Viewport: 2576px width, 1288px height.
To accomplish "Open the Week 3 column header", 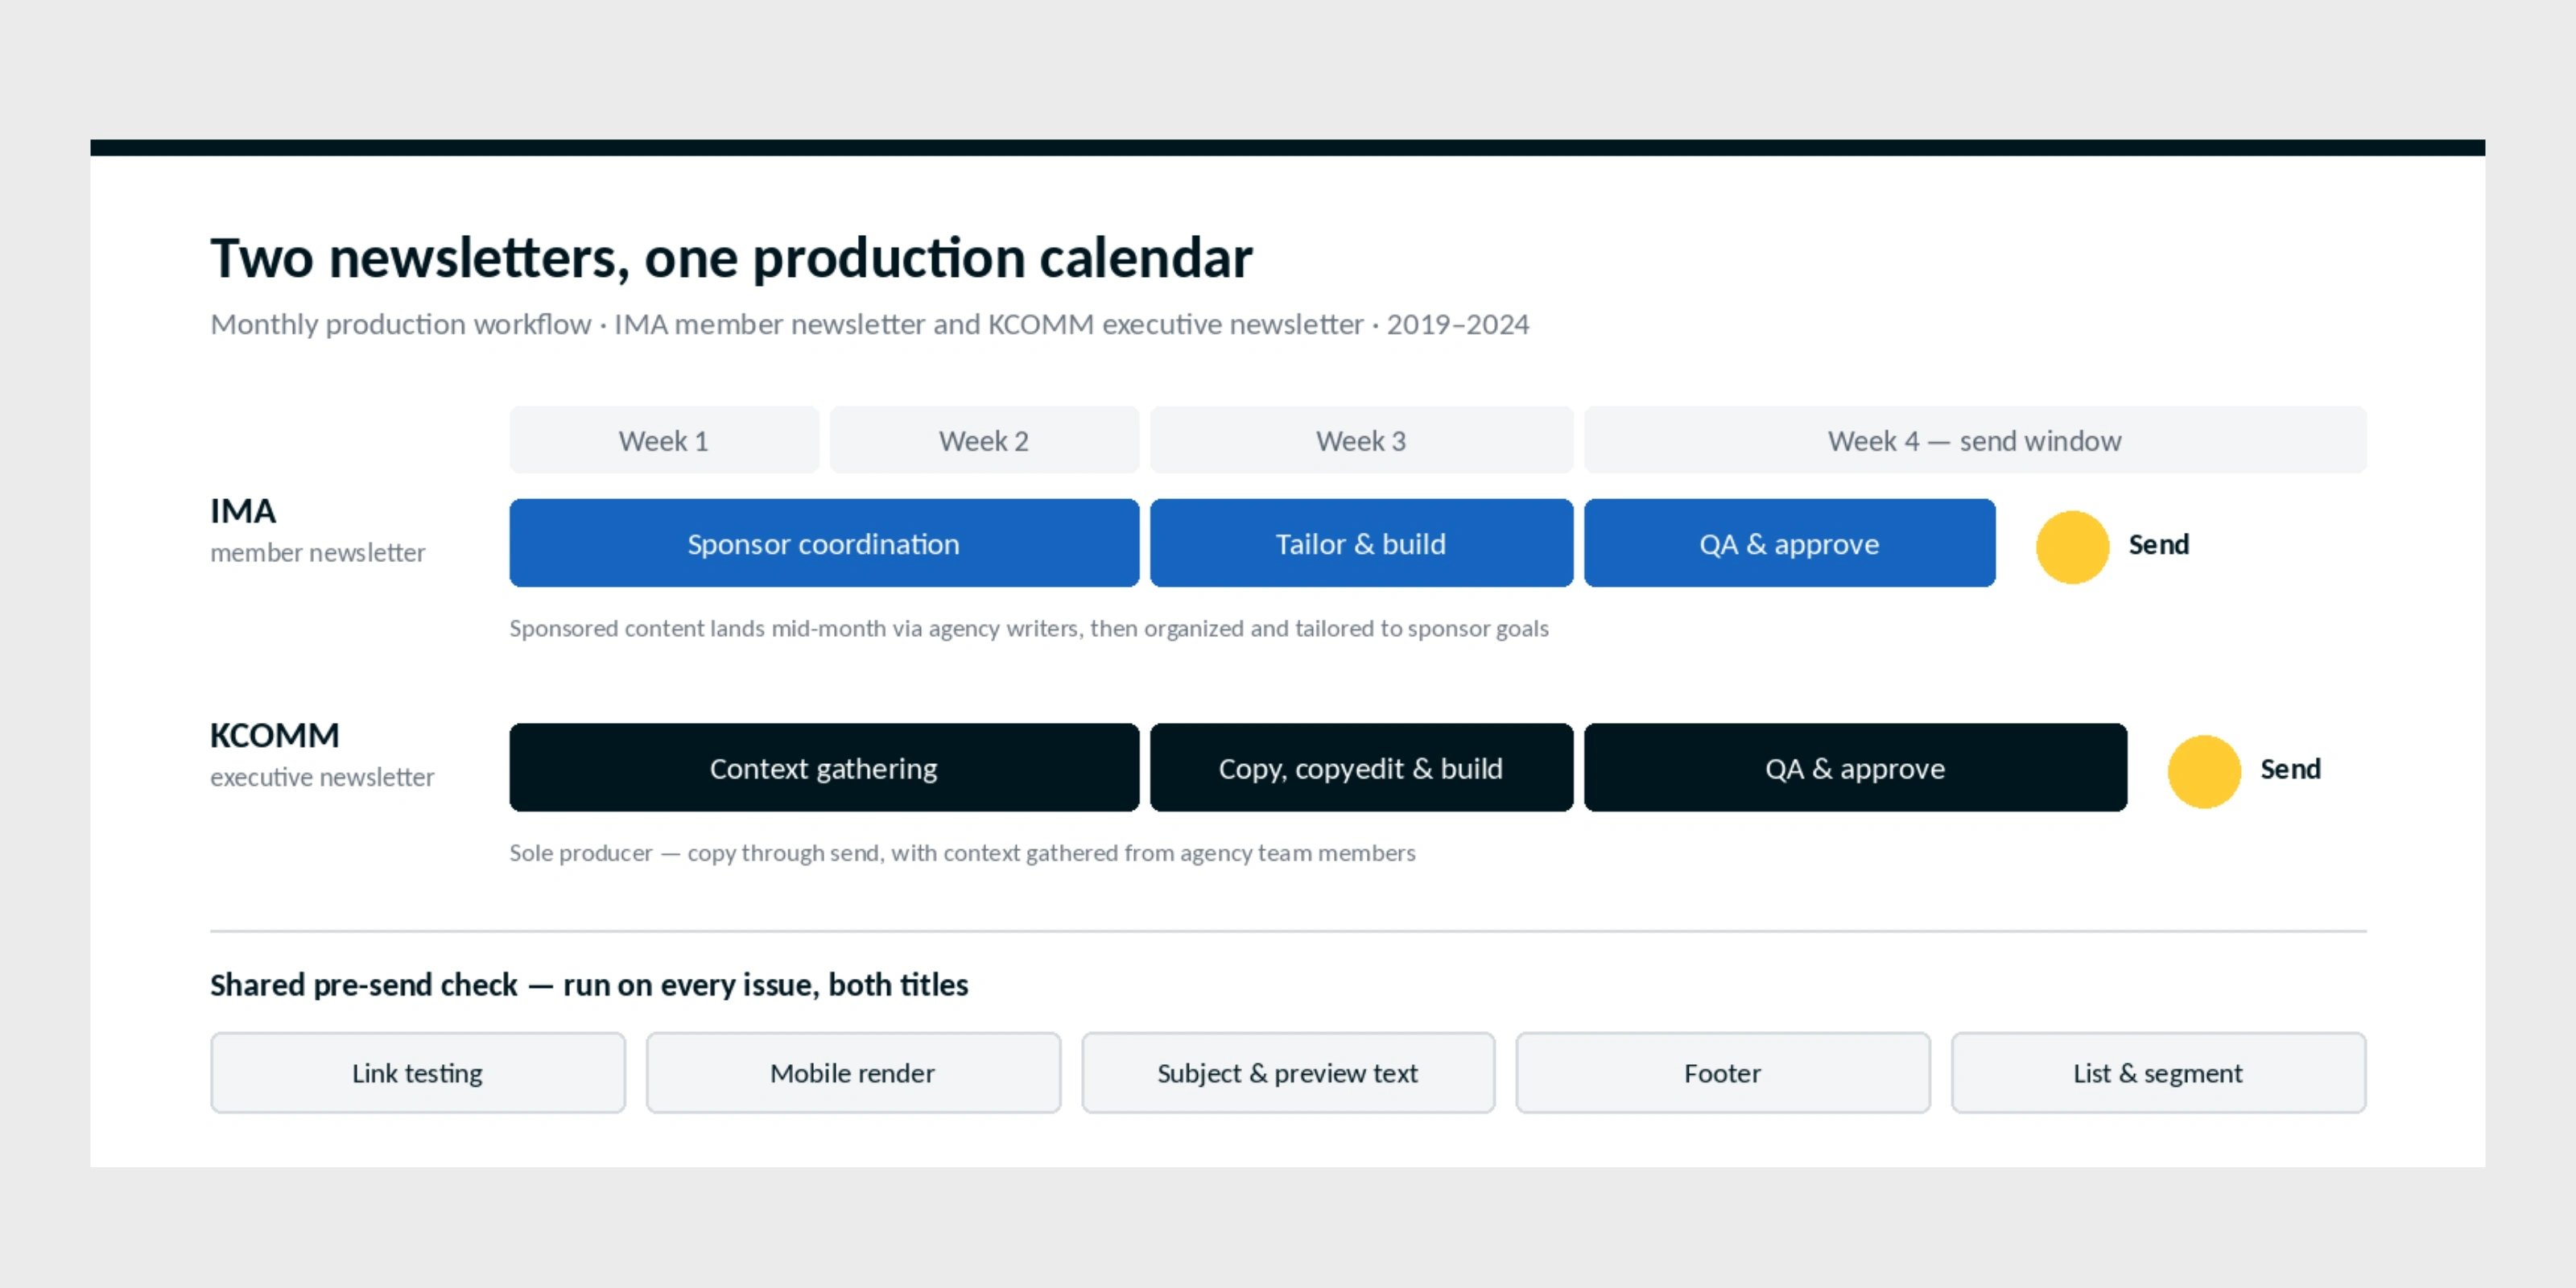I will [x=1361, y=440].
